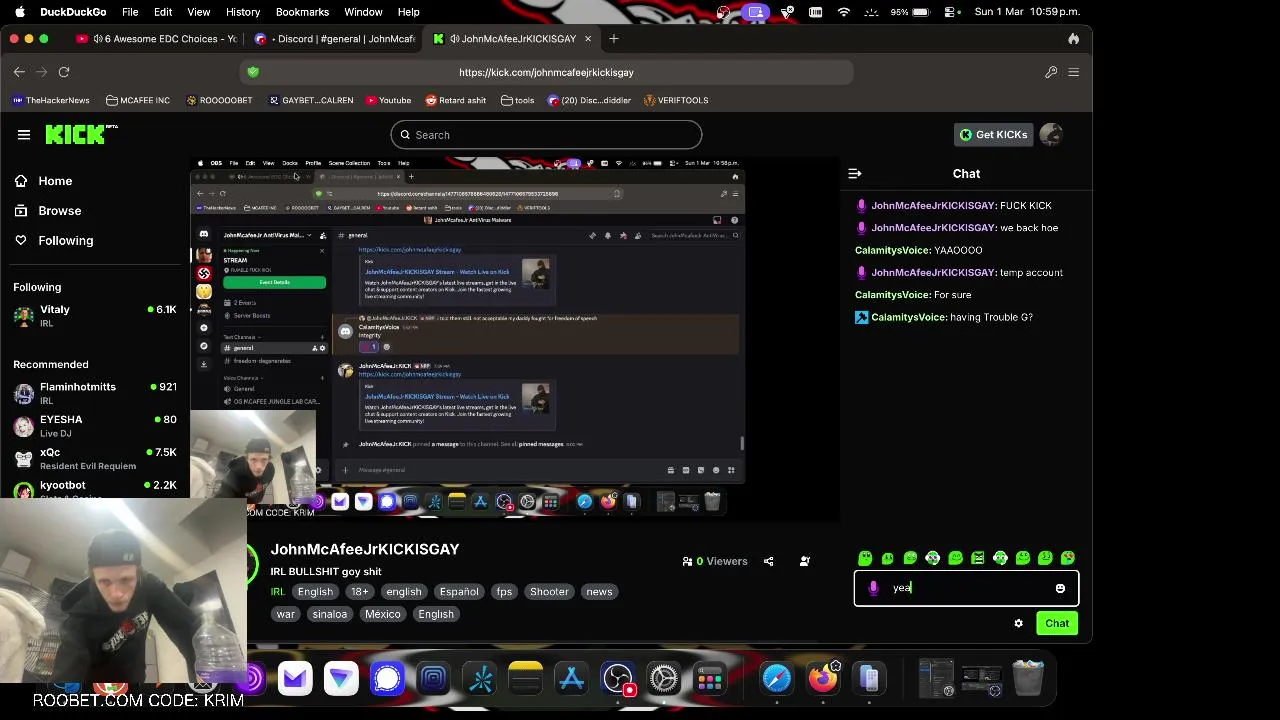Send message with the Chat button
The image size is (1280, 720).
click(x=1057, y=623)
